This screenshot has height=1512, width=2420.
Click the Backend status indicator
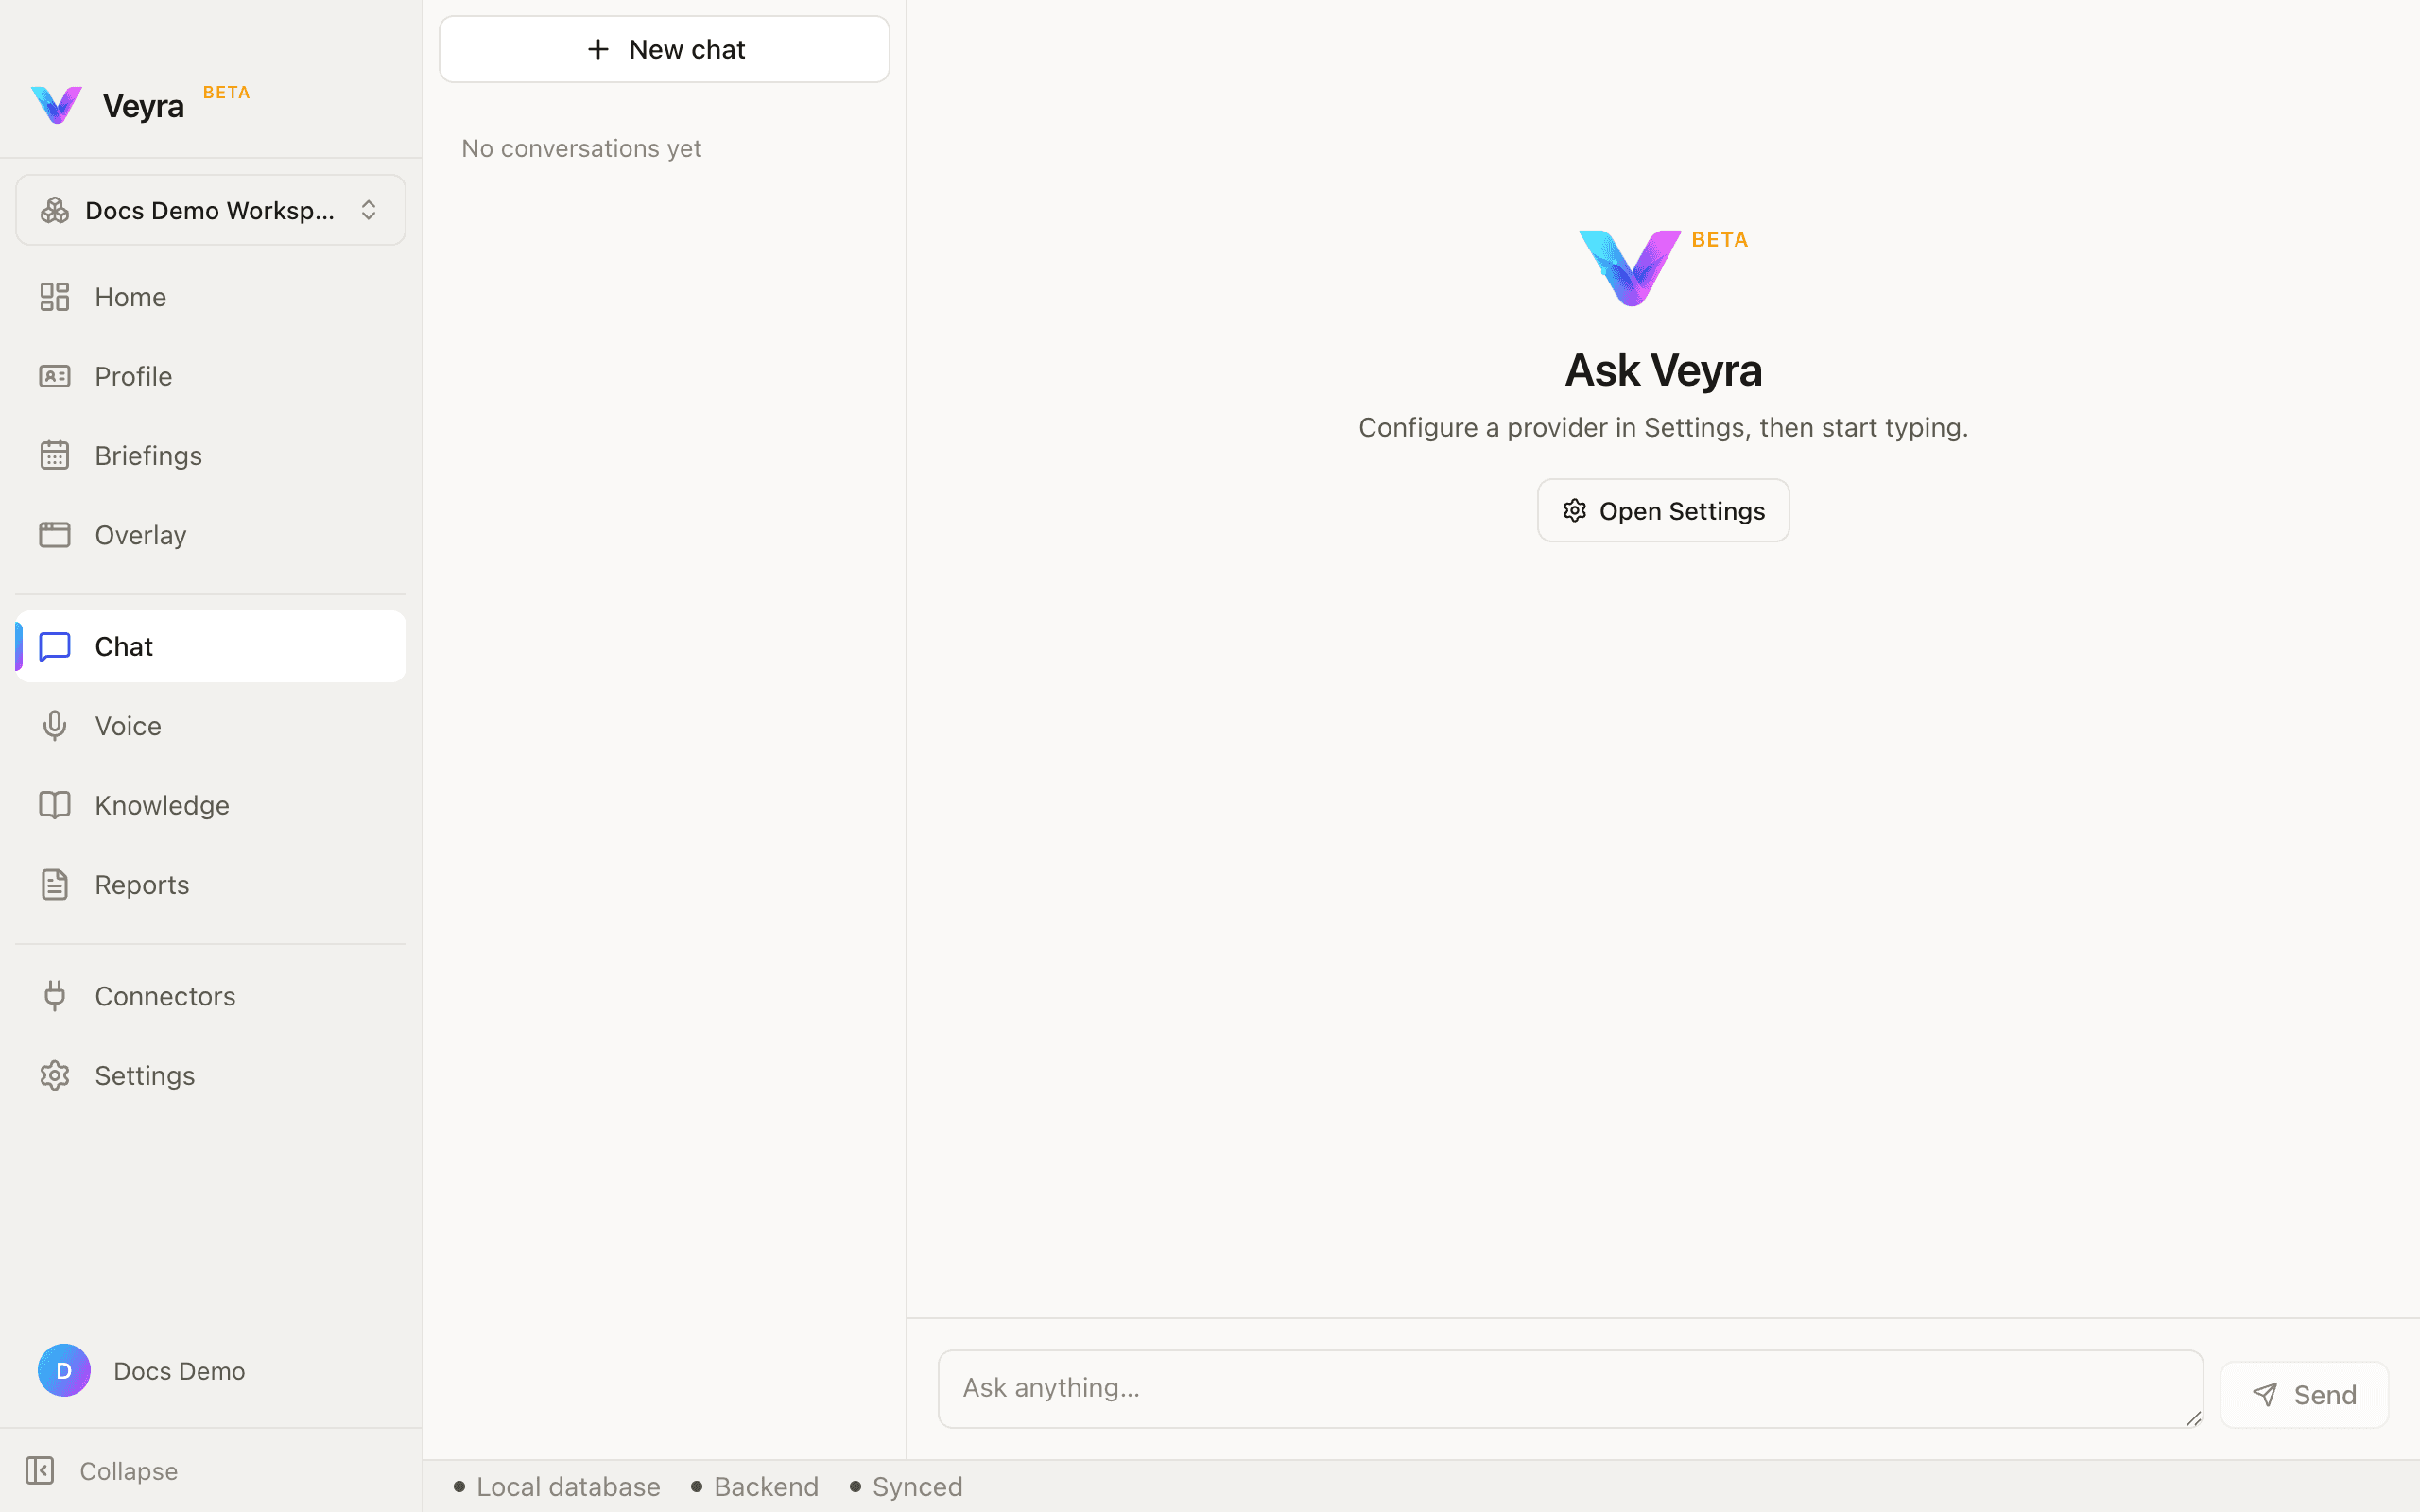point(755,1487)
